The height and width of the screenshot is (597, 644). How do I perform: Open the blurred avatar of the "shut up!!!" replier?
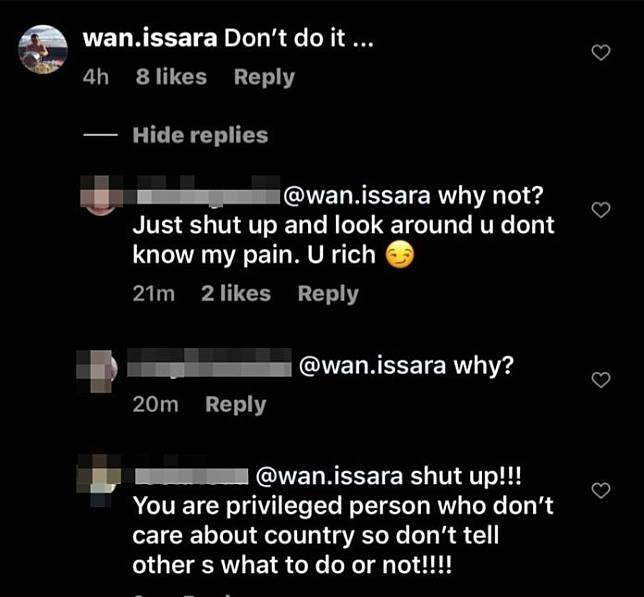(x=99, y=480)
